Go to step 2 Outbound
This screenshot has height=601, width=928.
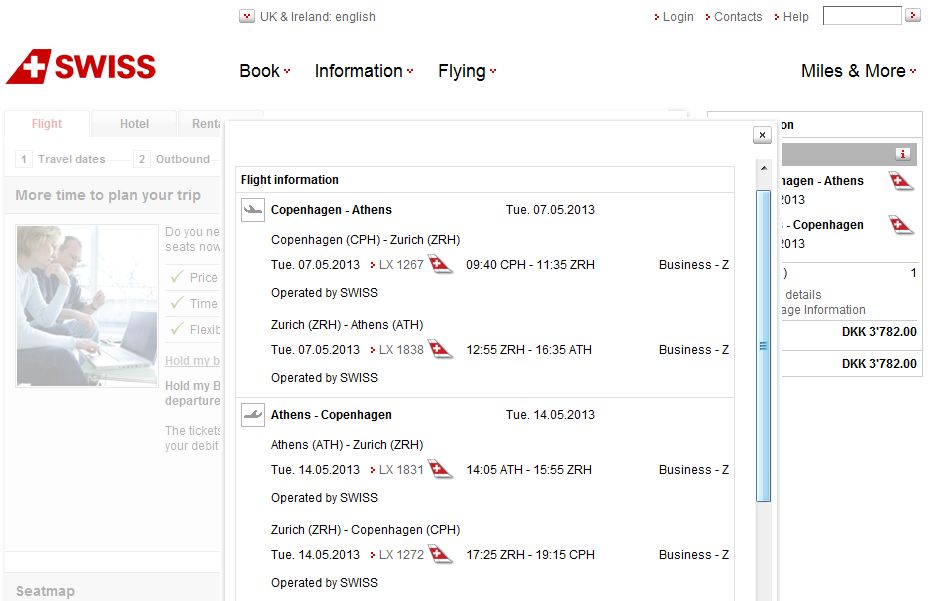[x=172, y=159]
